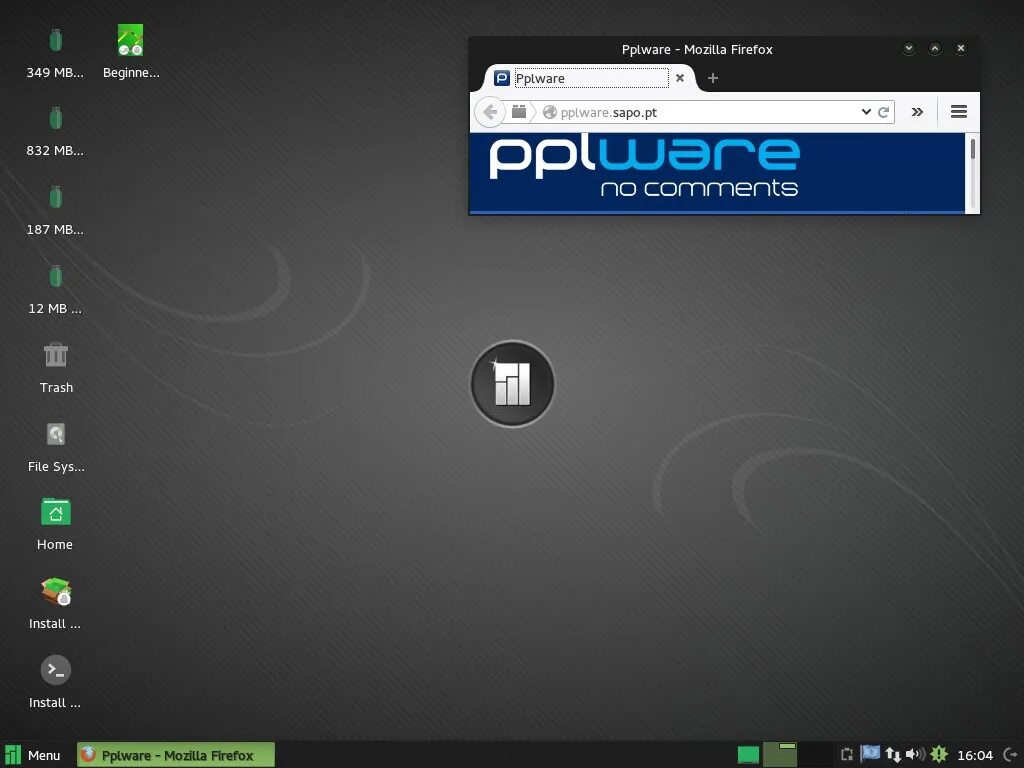Expand the URL history dropdown arrow
This screenshot has width=1024, height=768.
(866, 112)
